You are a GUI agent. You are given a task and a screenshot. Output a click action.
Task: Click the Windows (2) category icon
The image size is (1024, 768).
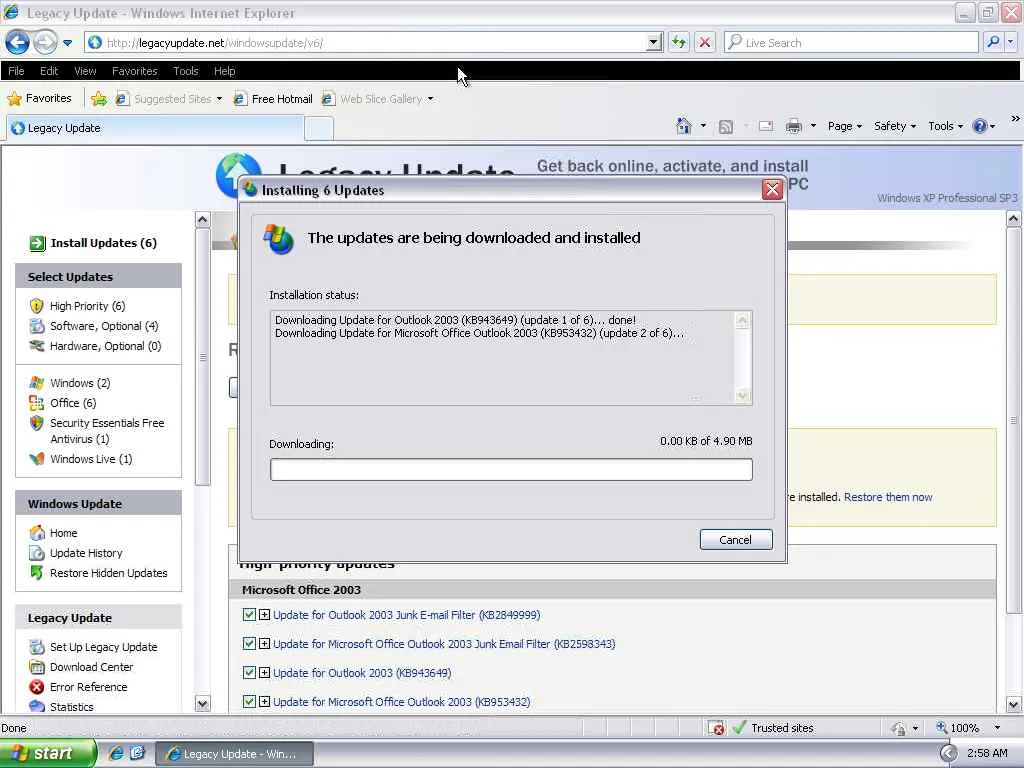coord(37,383)
